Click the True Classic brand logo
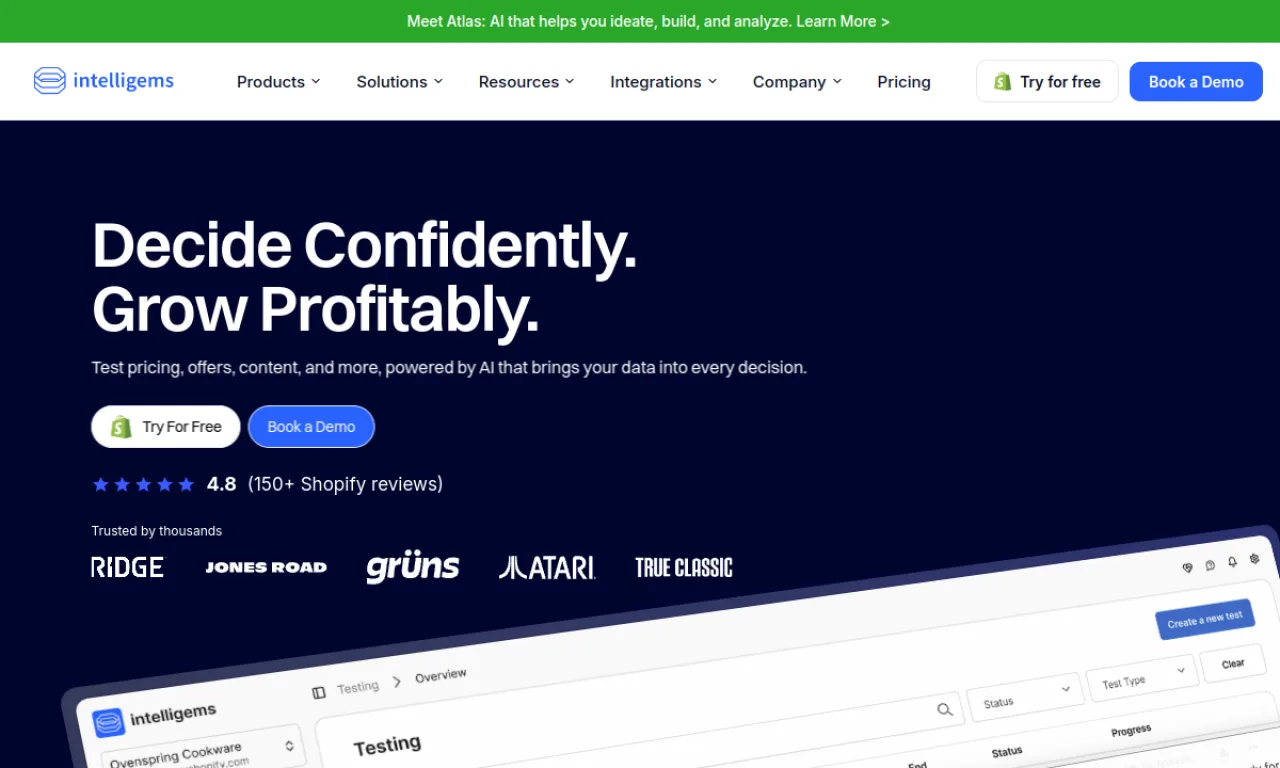This screenshot has width=1280, height=768. pos(684,568)
